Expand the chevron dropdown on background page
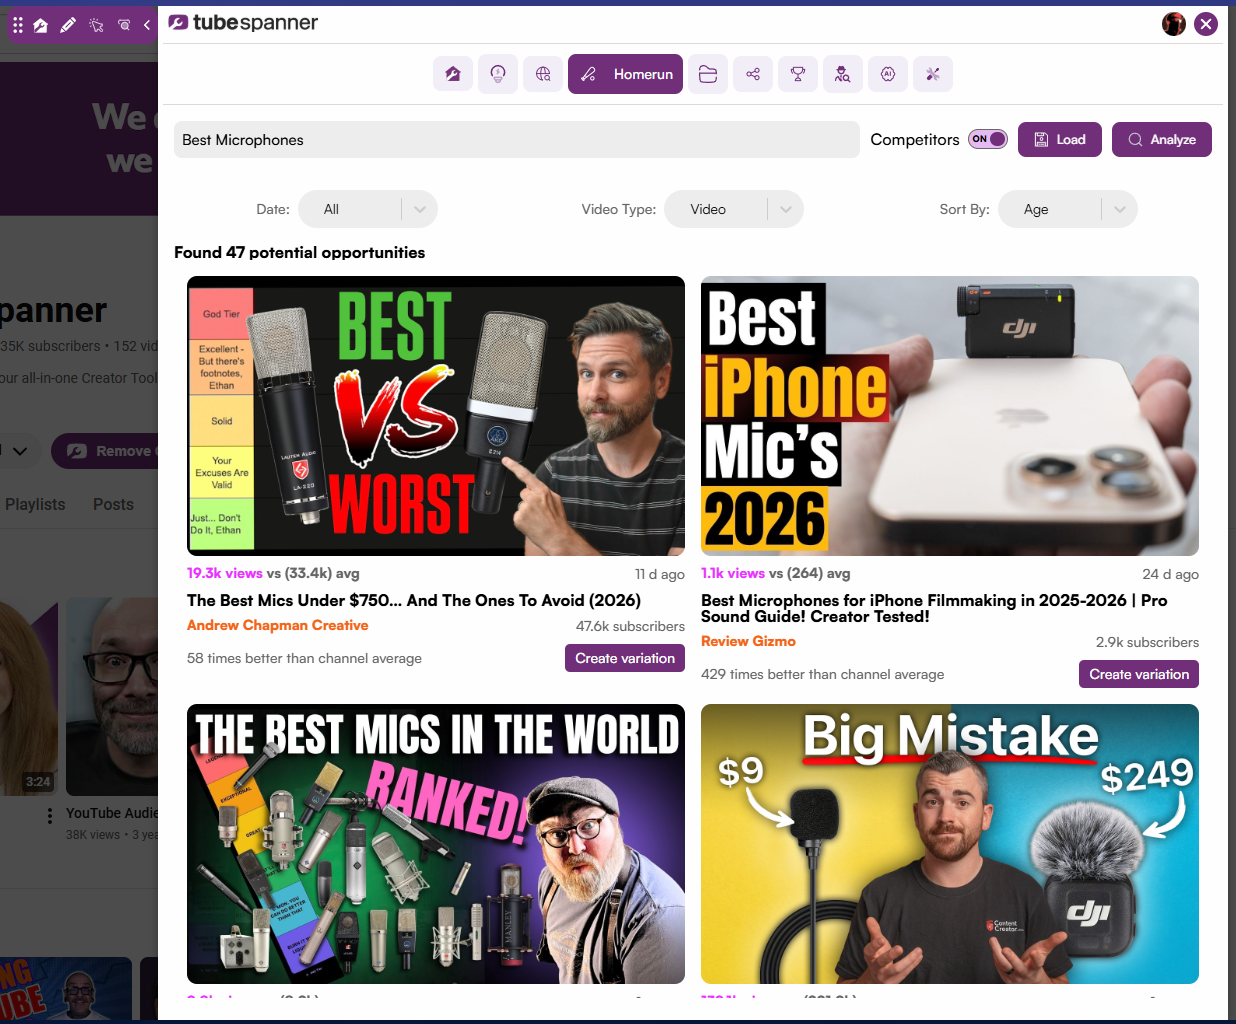This screenshot has height=1024, width=1236. (20, 451)
